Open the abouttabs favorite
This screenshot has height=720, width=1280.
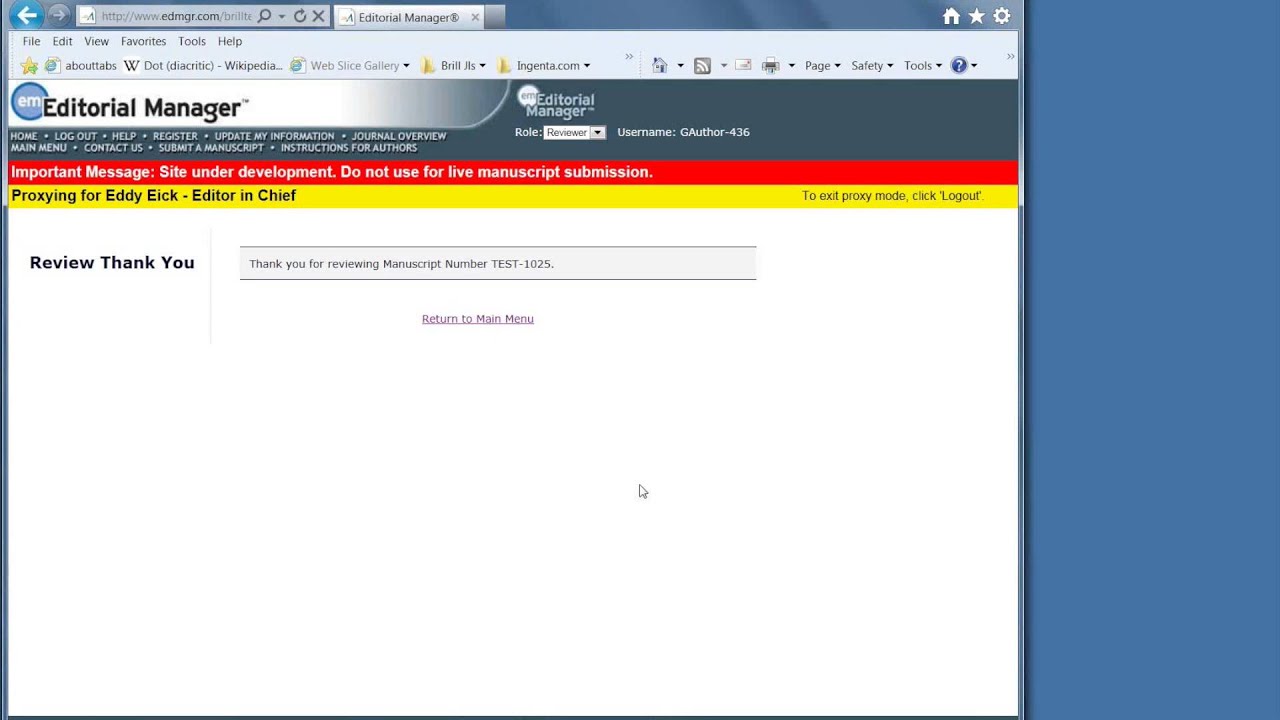pos(80,66)
